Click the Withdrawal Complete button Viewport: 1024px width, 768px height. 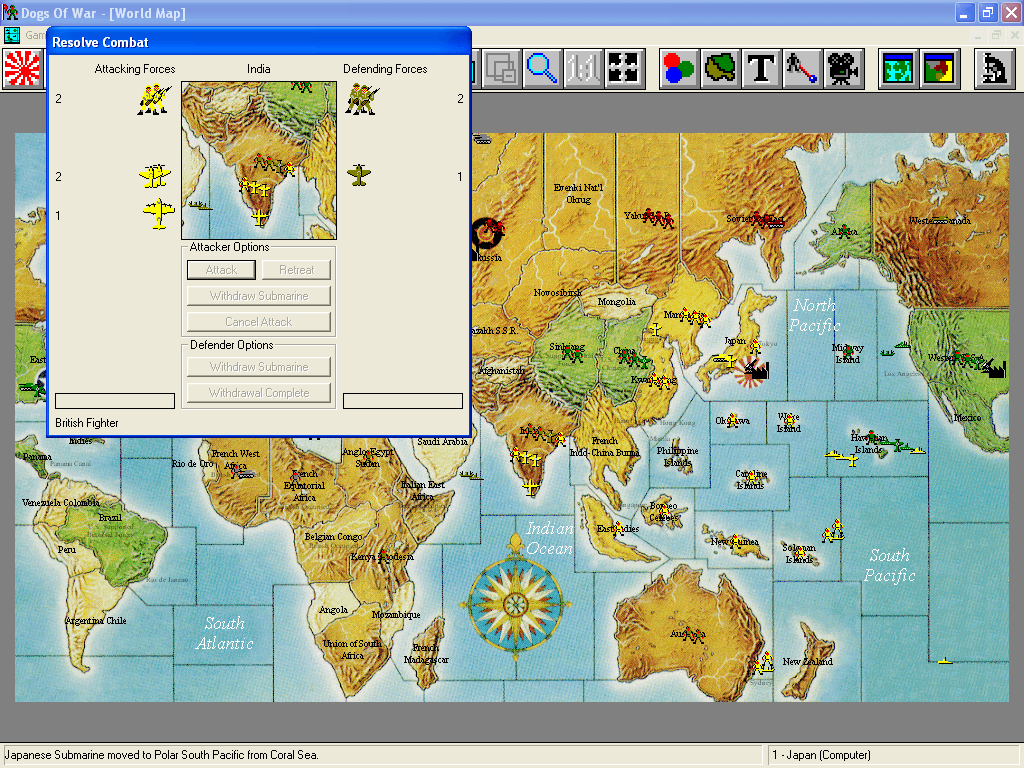coord(259,393)
